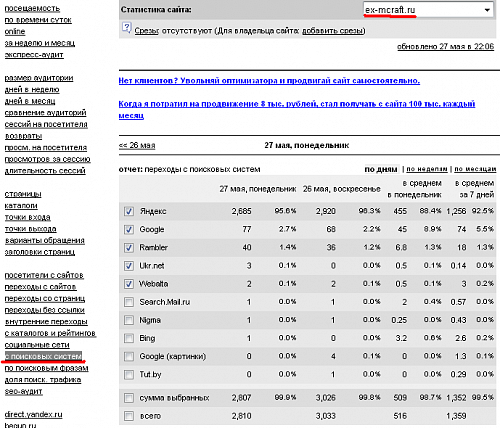The height and width of the screenshot is (428, 500).
Task: Open внутренние переходы report
Action: (x=46, y=322)
